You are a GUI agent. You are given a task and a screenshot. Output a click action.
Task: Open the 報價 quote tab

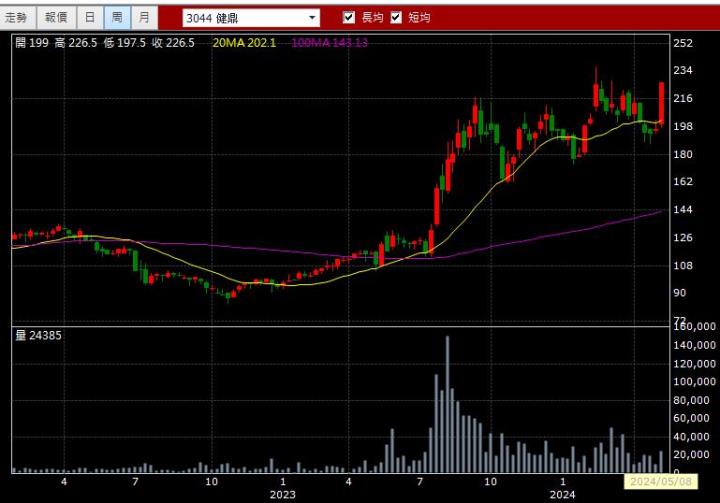click(56, 18)
